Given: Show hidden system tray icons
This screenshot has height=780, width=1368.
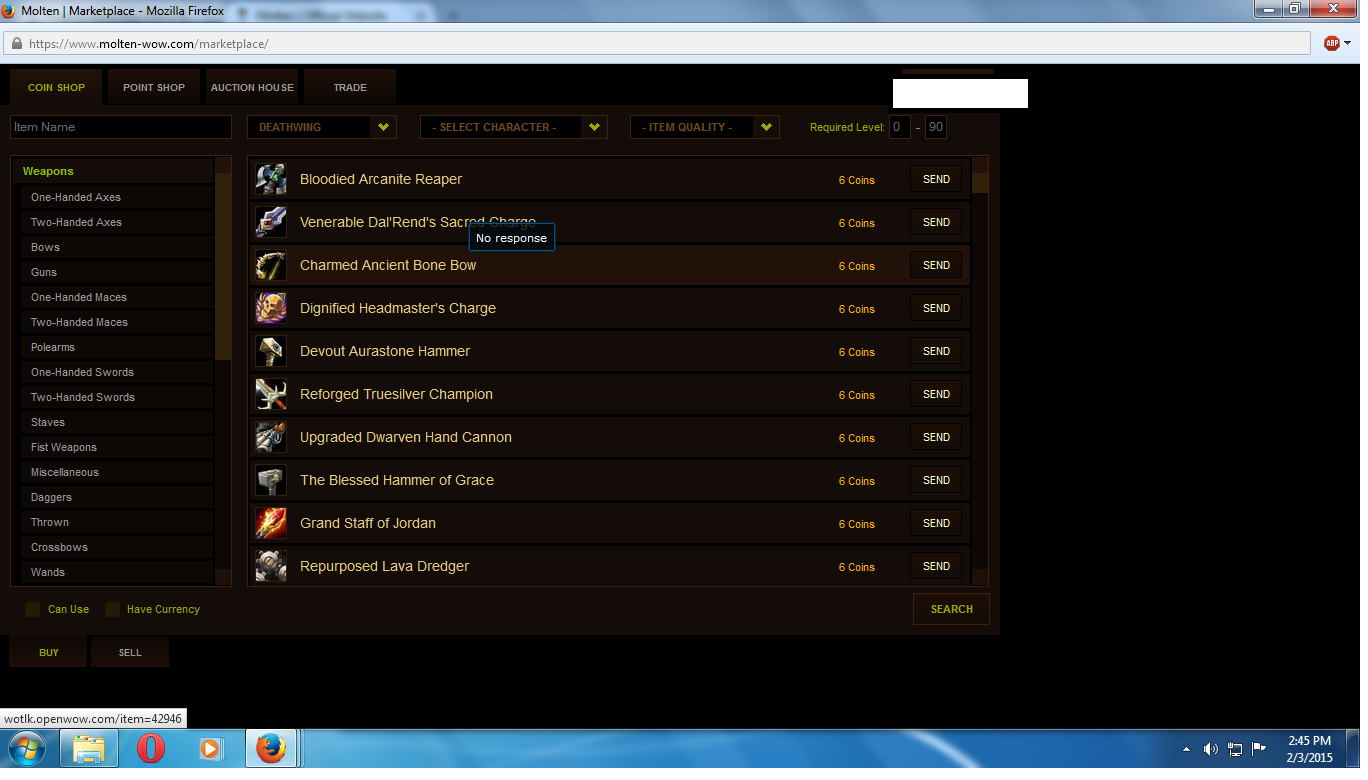Looking at the screenshot, I should pos(1186,749).
